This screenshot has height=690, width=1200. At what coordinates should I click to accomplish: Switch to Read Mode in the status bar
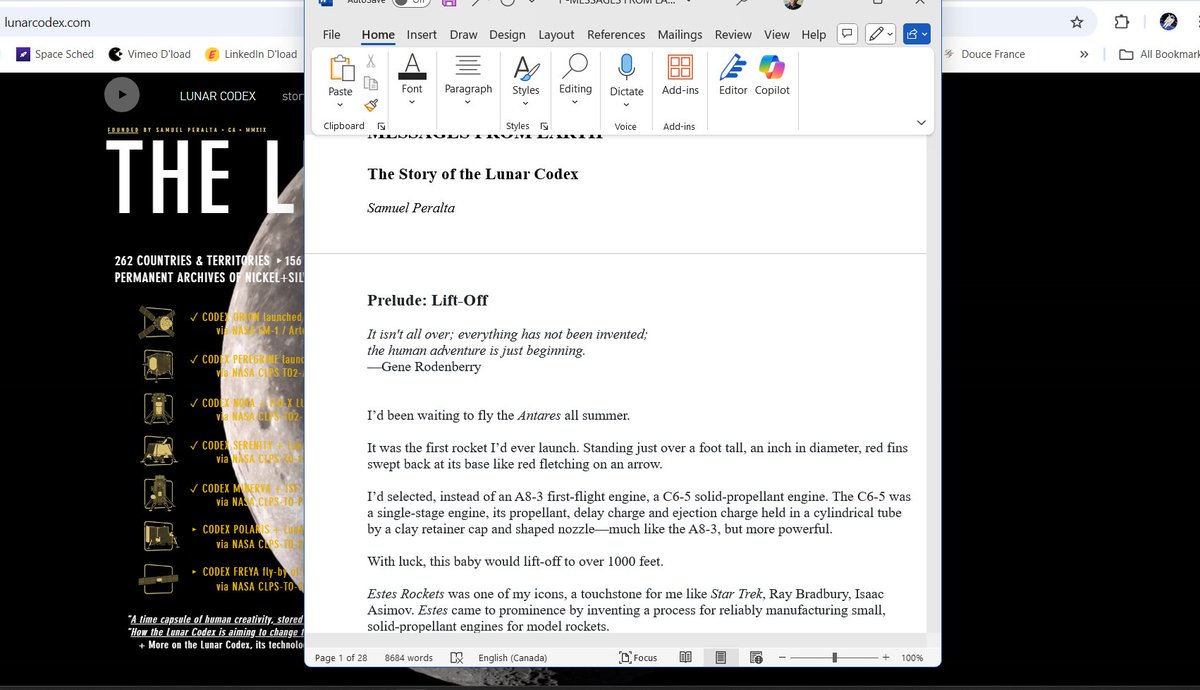686,657
